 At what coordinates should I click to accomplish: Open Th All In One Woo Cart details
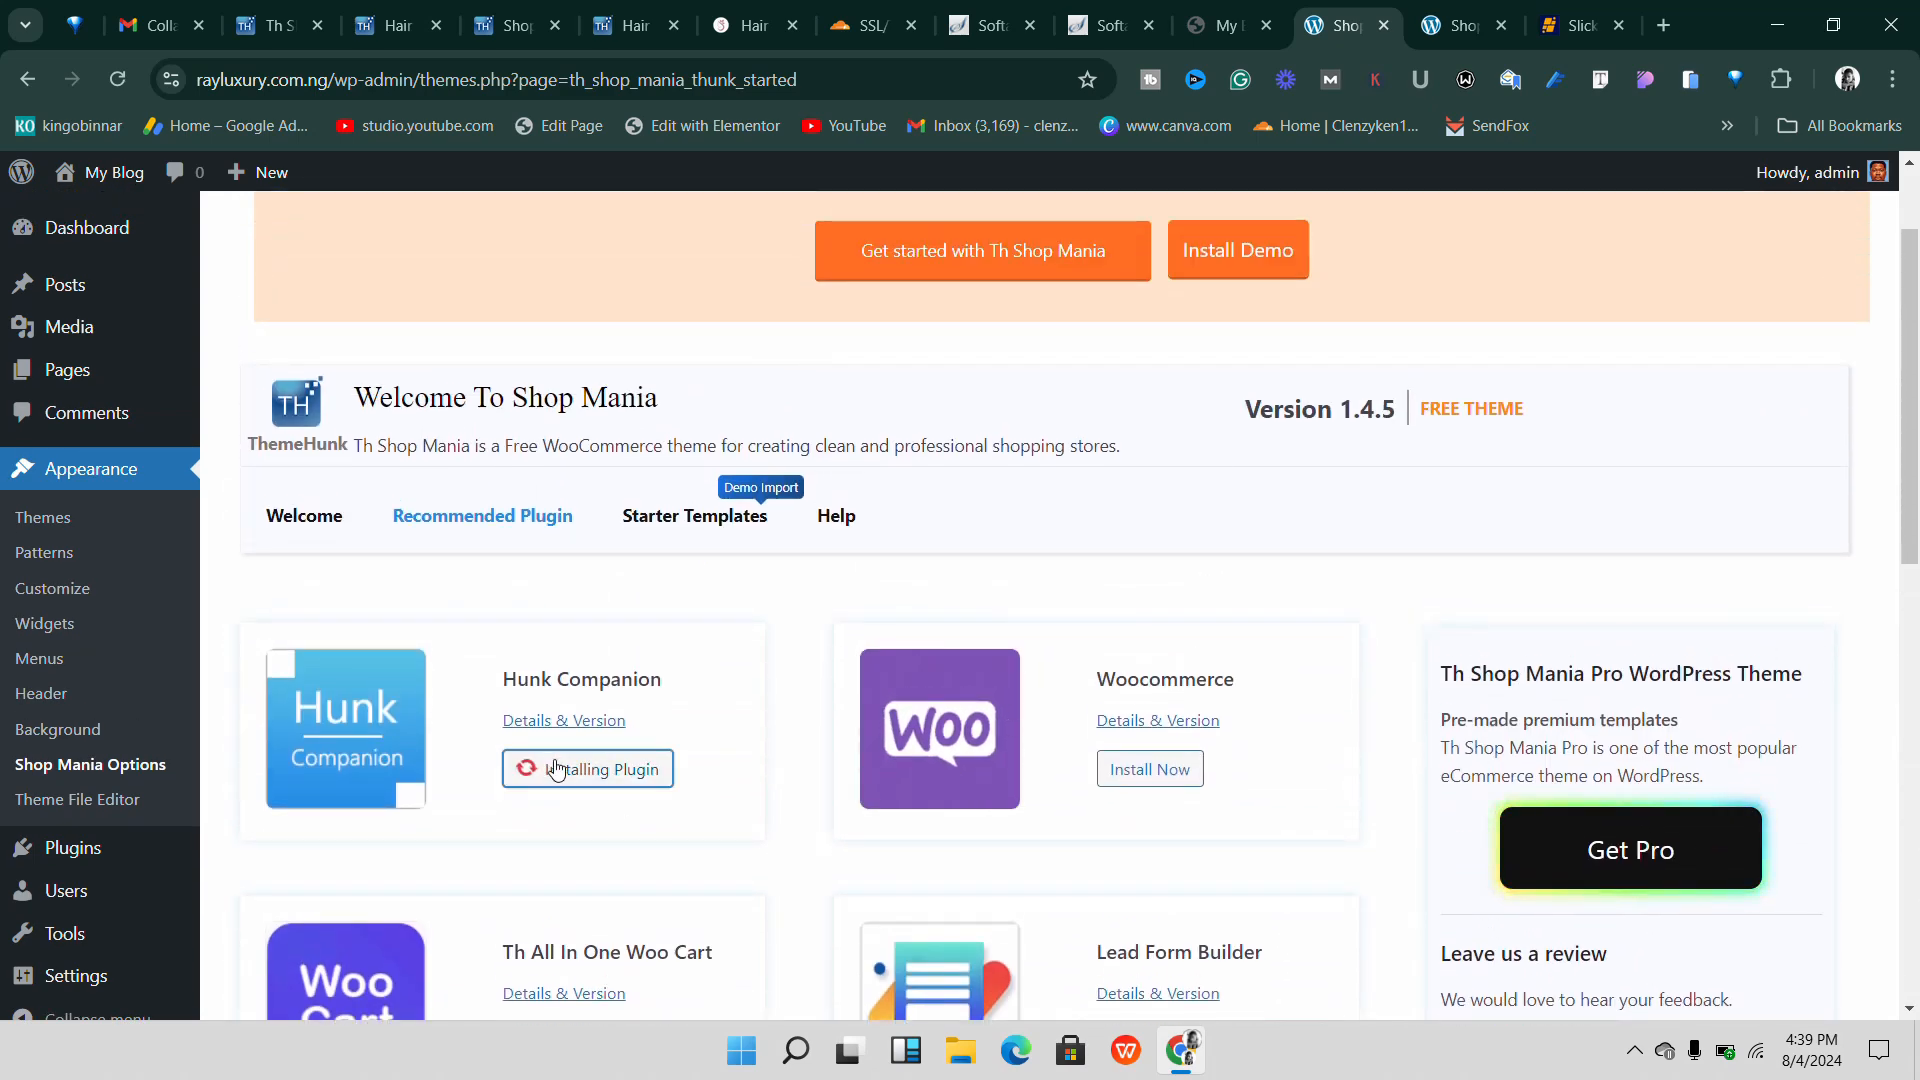(x=564, y=993)
